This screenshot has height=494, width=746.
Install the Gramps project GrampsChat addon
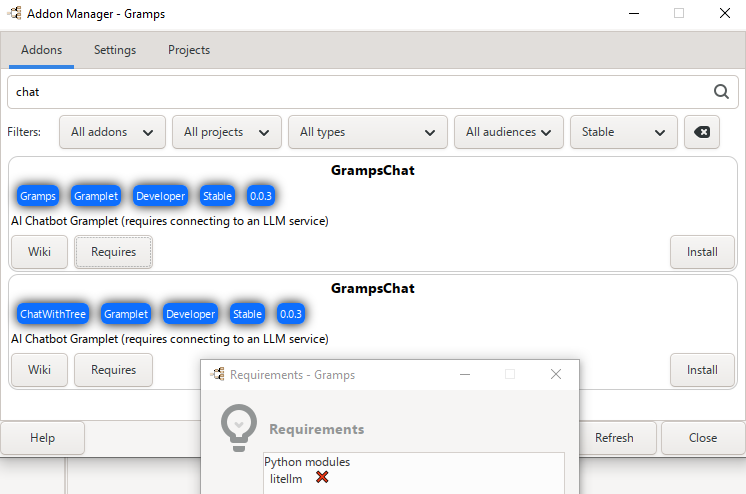coord(702,252)
